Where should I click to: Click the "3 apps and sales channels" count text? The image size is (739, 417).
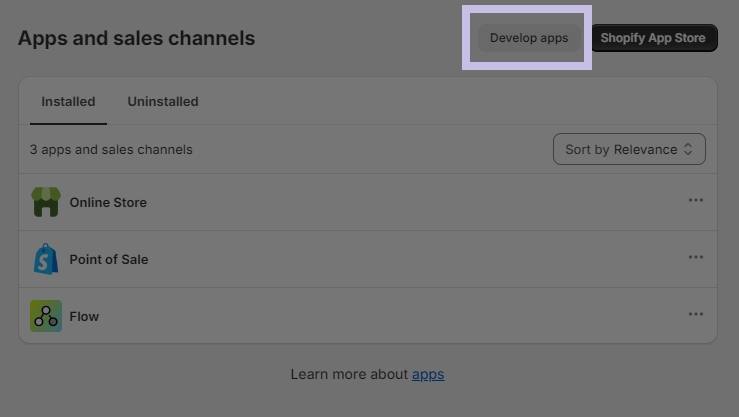[x=111, y=150]
